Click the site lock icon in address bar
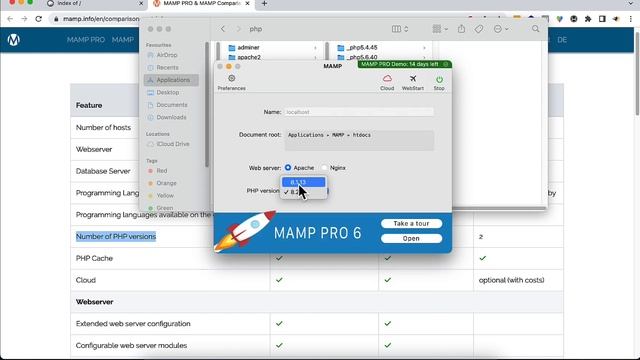Screen dimensions: 640x360 (56, 19)
